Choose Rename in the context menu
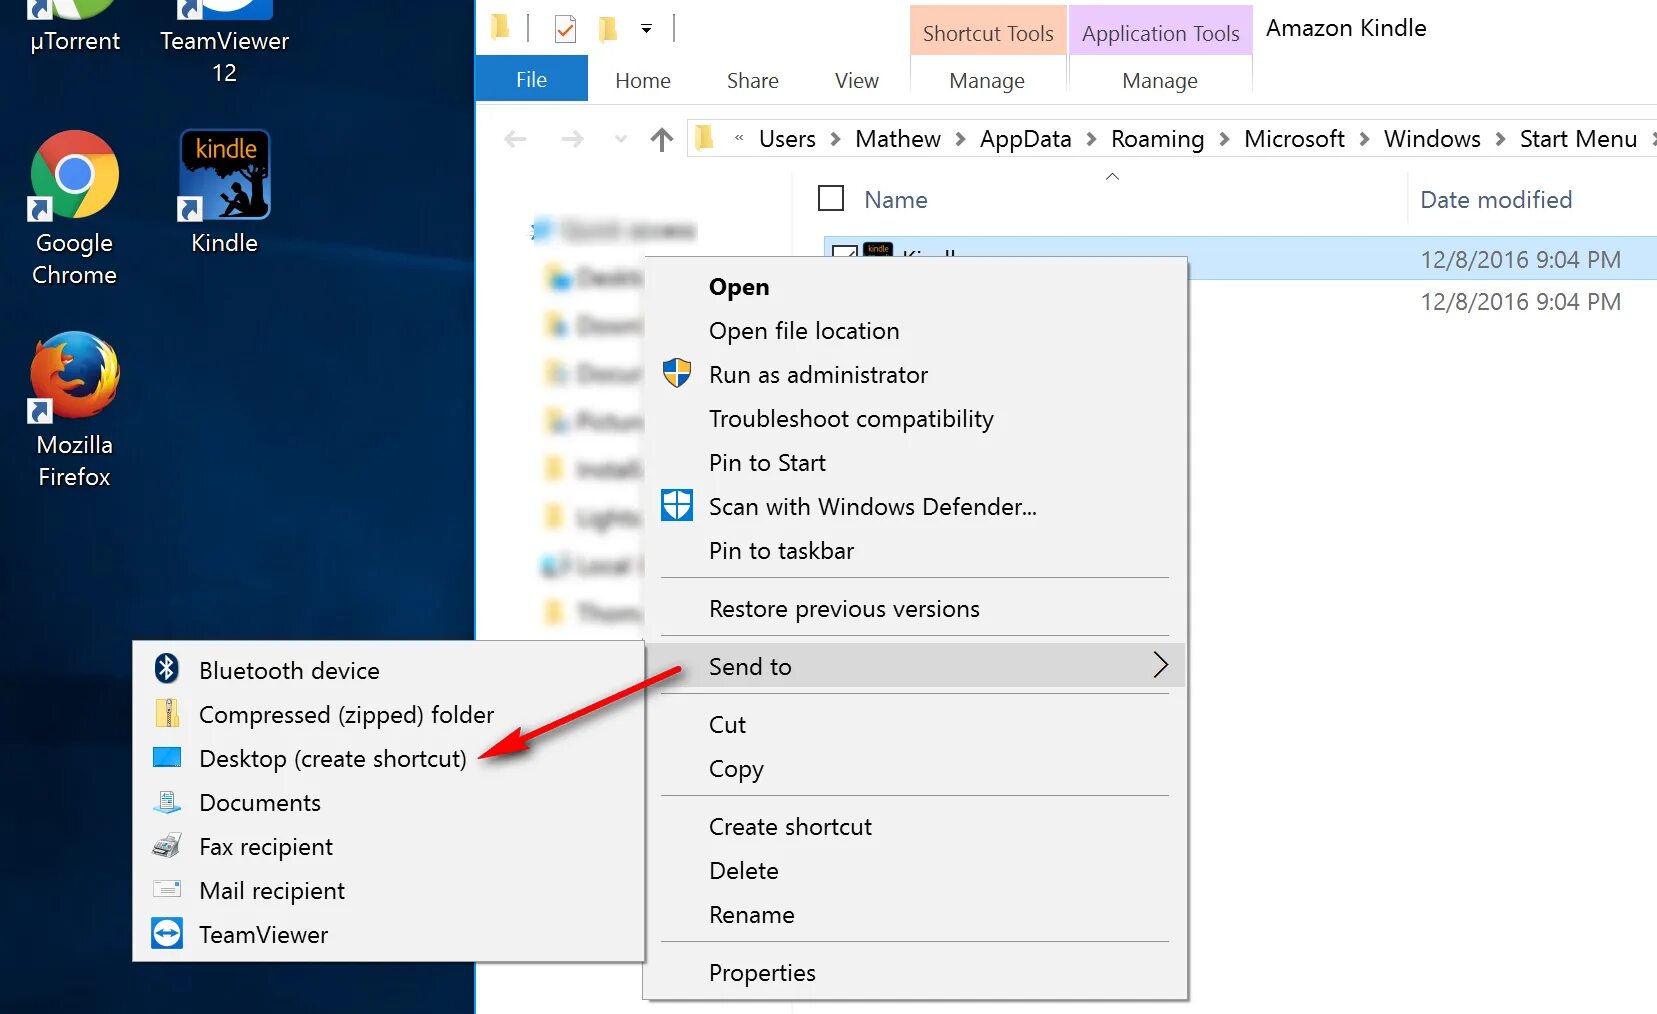The height and width of the screenshot is (1014, 1657). click(914, 915)
